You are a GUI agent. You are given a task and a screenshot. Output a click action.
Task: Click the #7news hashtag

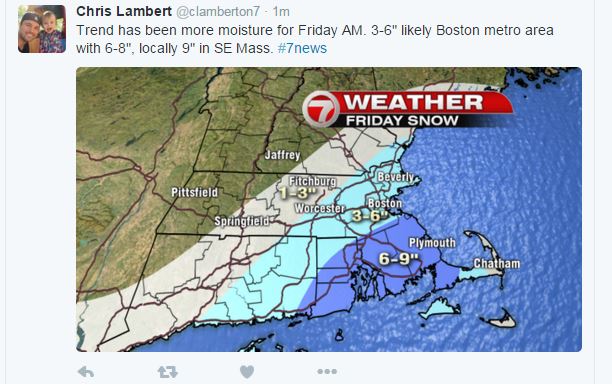(302, 48)
